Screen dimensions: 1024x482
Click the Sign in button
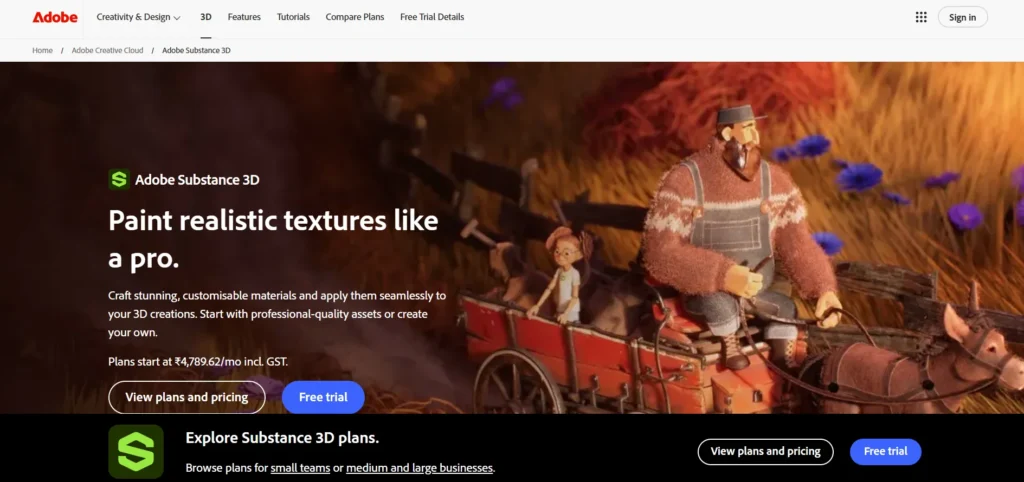pyautogui.click(x=963, y=17)
